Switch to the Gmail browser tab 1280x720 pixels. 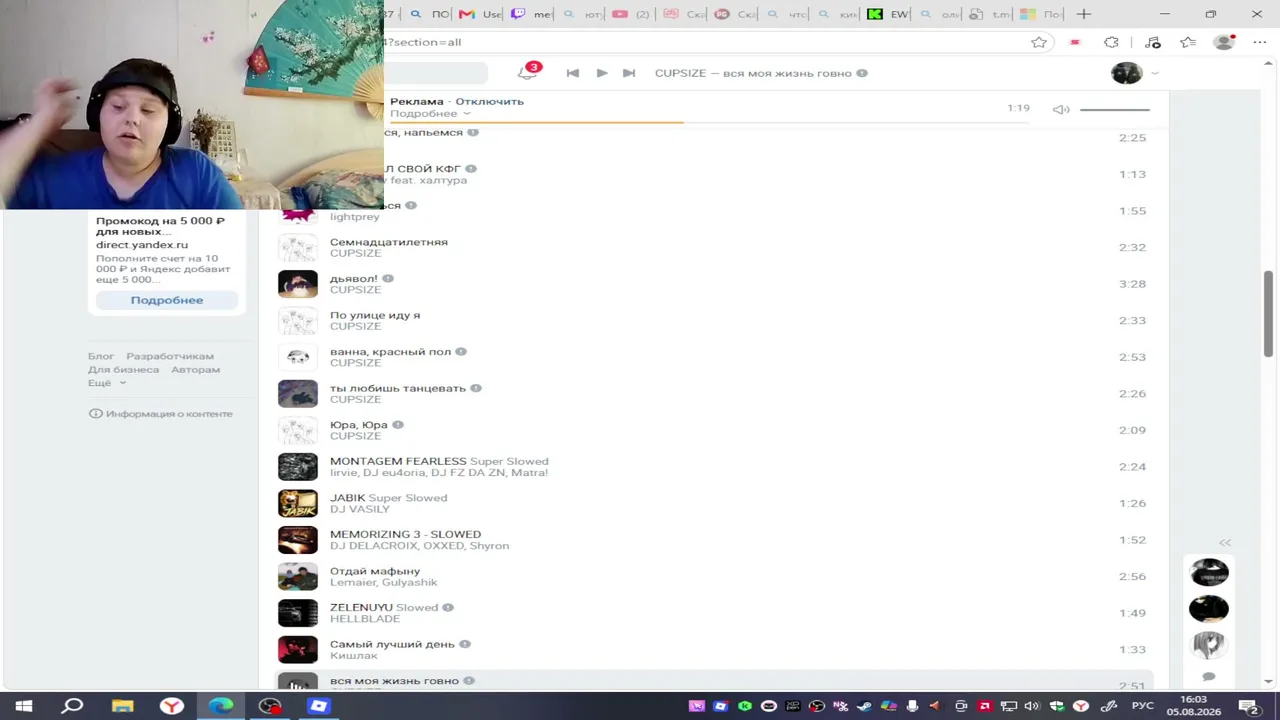point(480,14)
